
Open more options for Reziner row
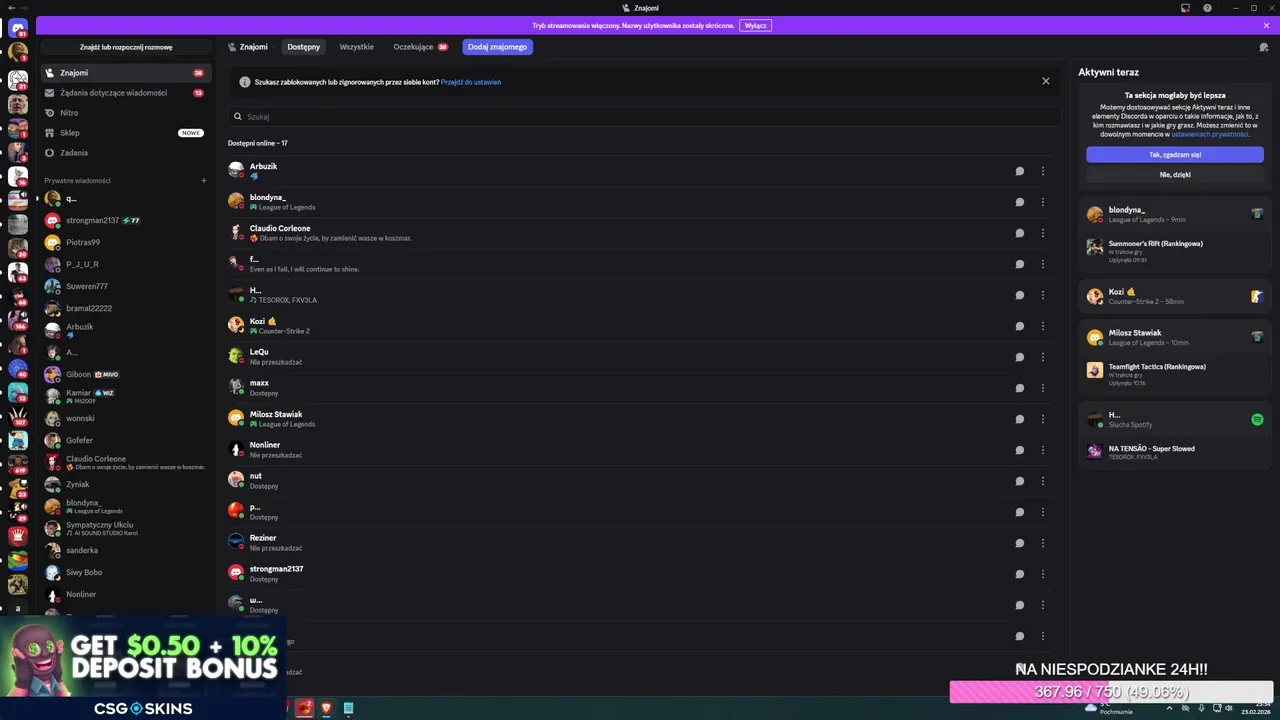point(1043,543)
